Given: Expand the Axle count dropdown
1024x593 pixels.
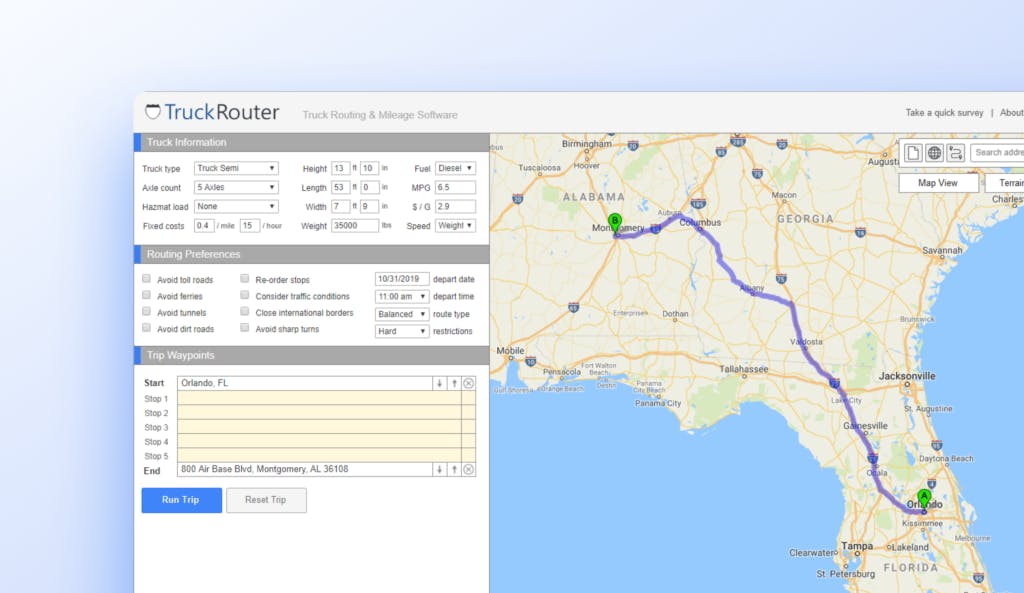Looking at the screenshot, I should (x=236, y=187).
